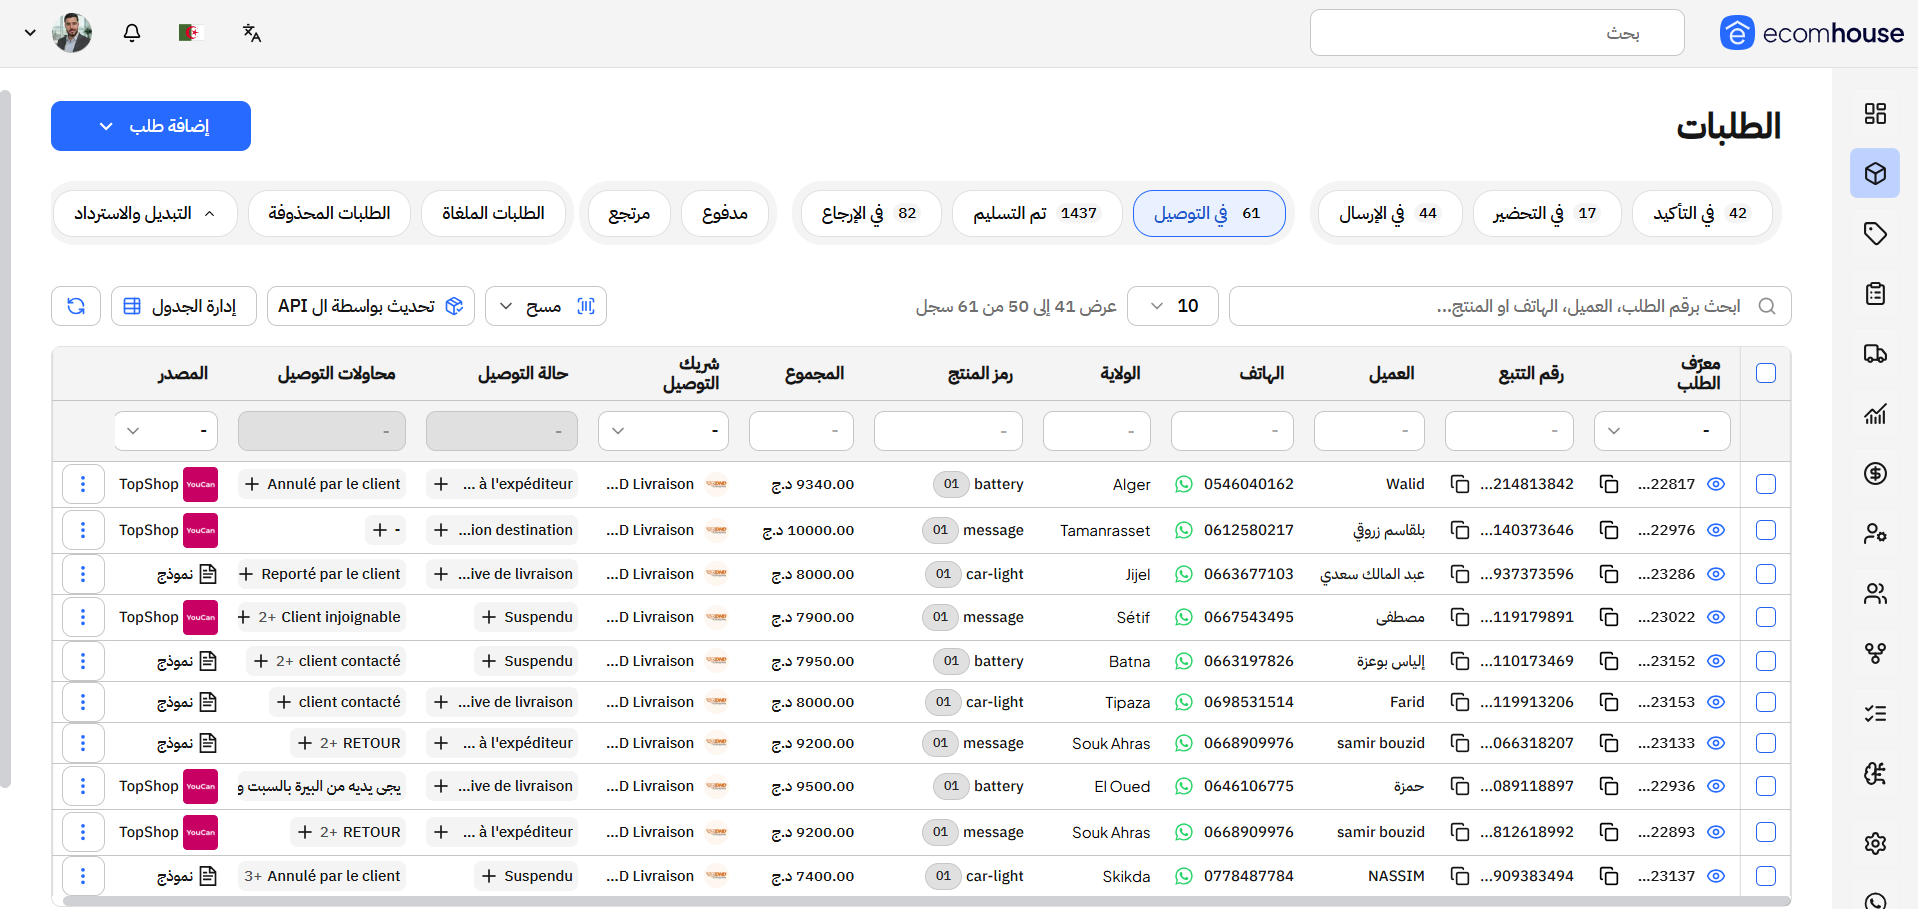Screen dimensions: 1918x909
Task: Switch to في التحضير tab
Action: click(1547, 213)
